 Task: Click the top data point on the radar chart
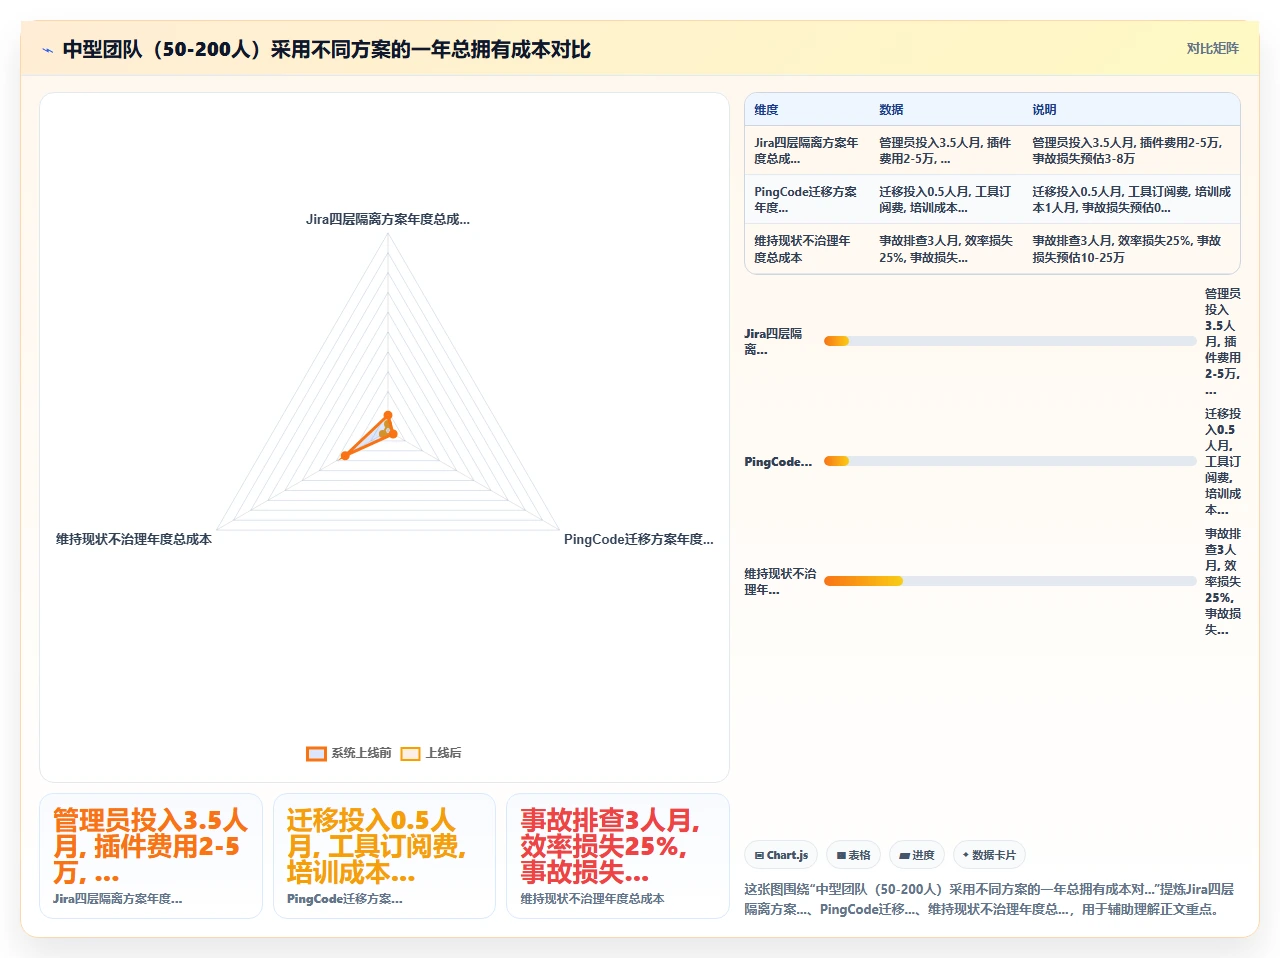388,415
